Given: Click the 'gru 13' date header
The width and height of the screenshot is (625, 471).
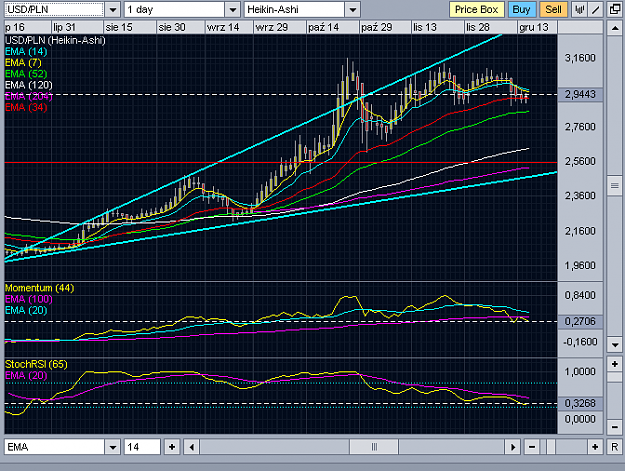Looking at the screenshot, I should coord(534,27).
